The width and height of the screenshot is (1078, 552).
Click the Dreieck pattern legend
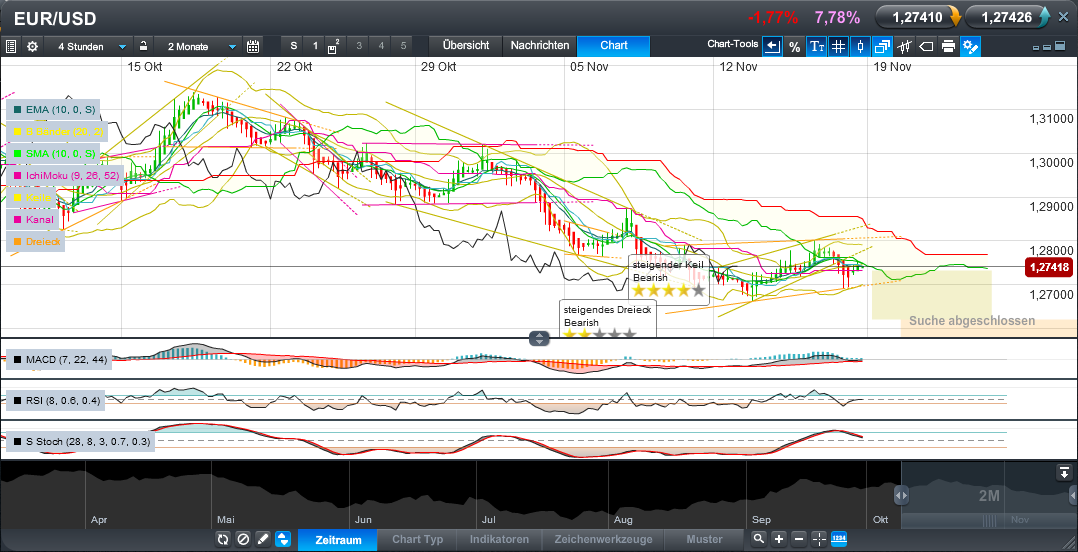click(36, 242)
